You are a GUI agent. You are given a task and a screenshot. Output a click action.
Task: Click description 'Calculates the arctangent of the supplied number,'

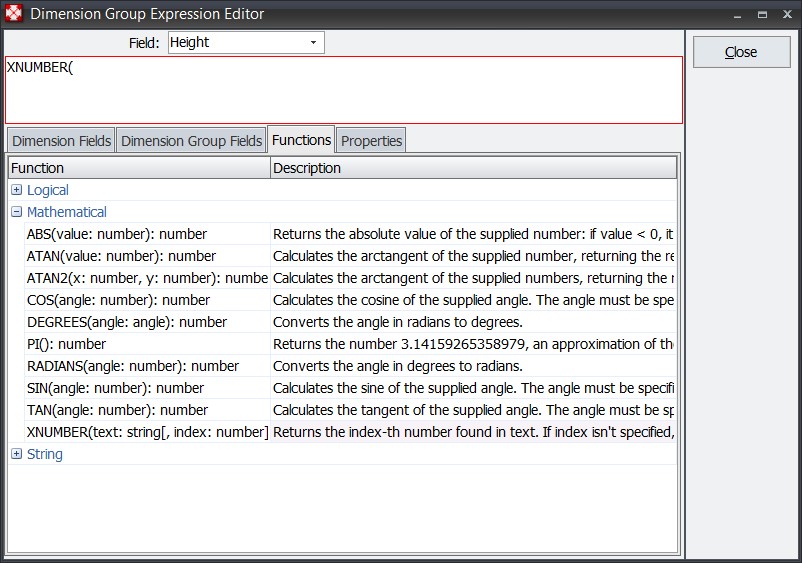point(473,256)
